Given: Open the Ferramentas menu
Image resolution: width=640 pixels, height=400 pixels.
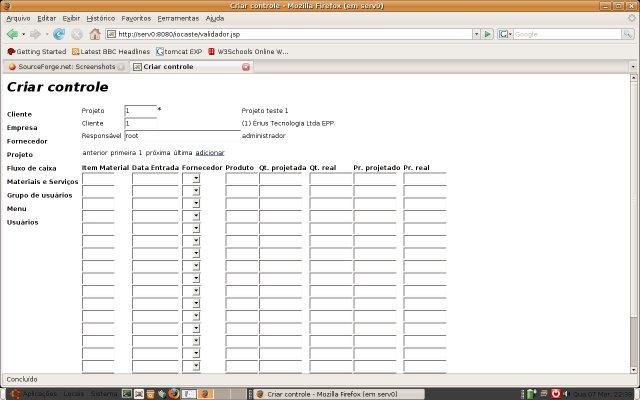Looking at the screenshot, I should coord(178,18).
